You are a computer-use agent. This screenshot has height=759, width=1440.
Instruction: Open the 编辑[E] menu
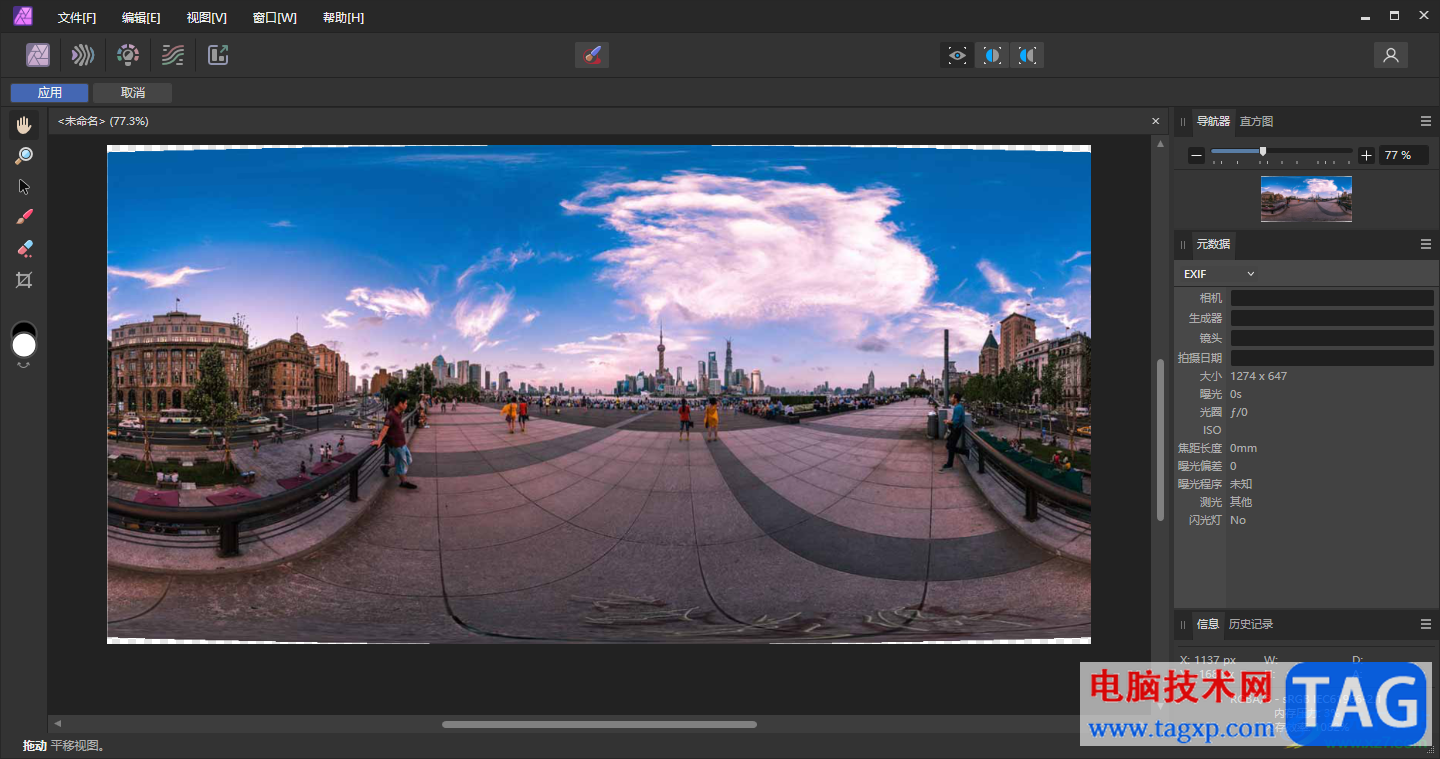point(141,18)
